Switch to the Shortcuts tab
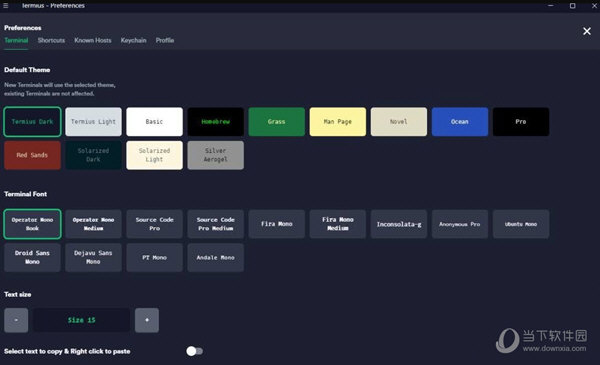600x365 pixels. pos(51,40)
